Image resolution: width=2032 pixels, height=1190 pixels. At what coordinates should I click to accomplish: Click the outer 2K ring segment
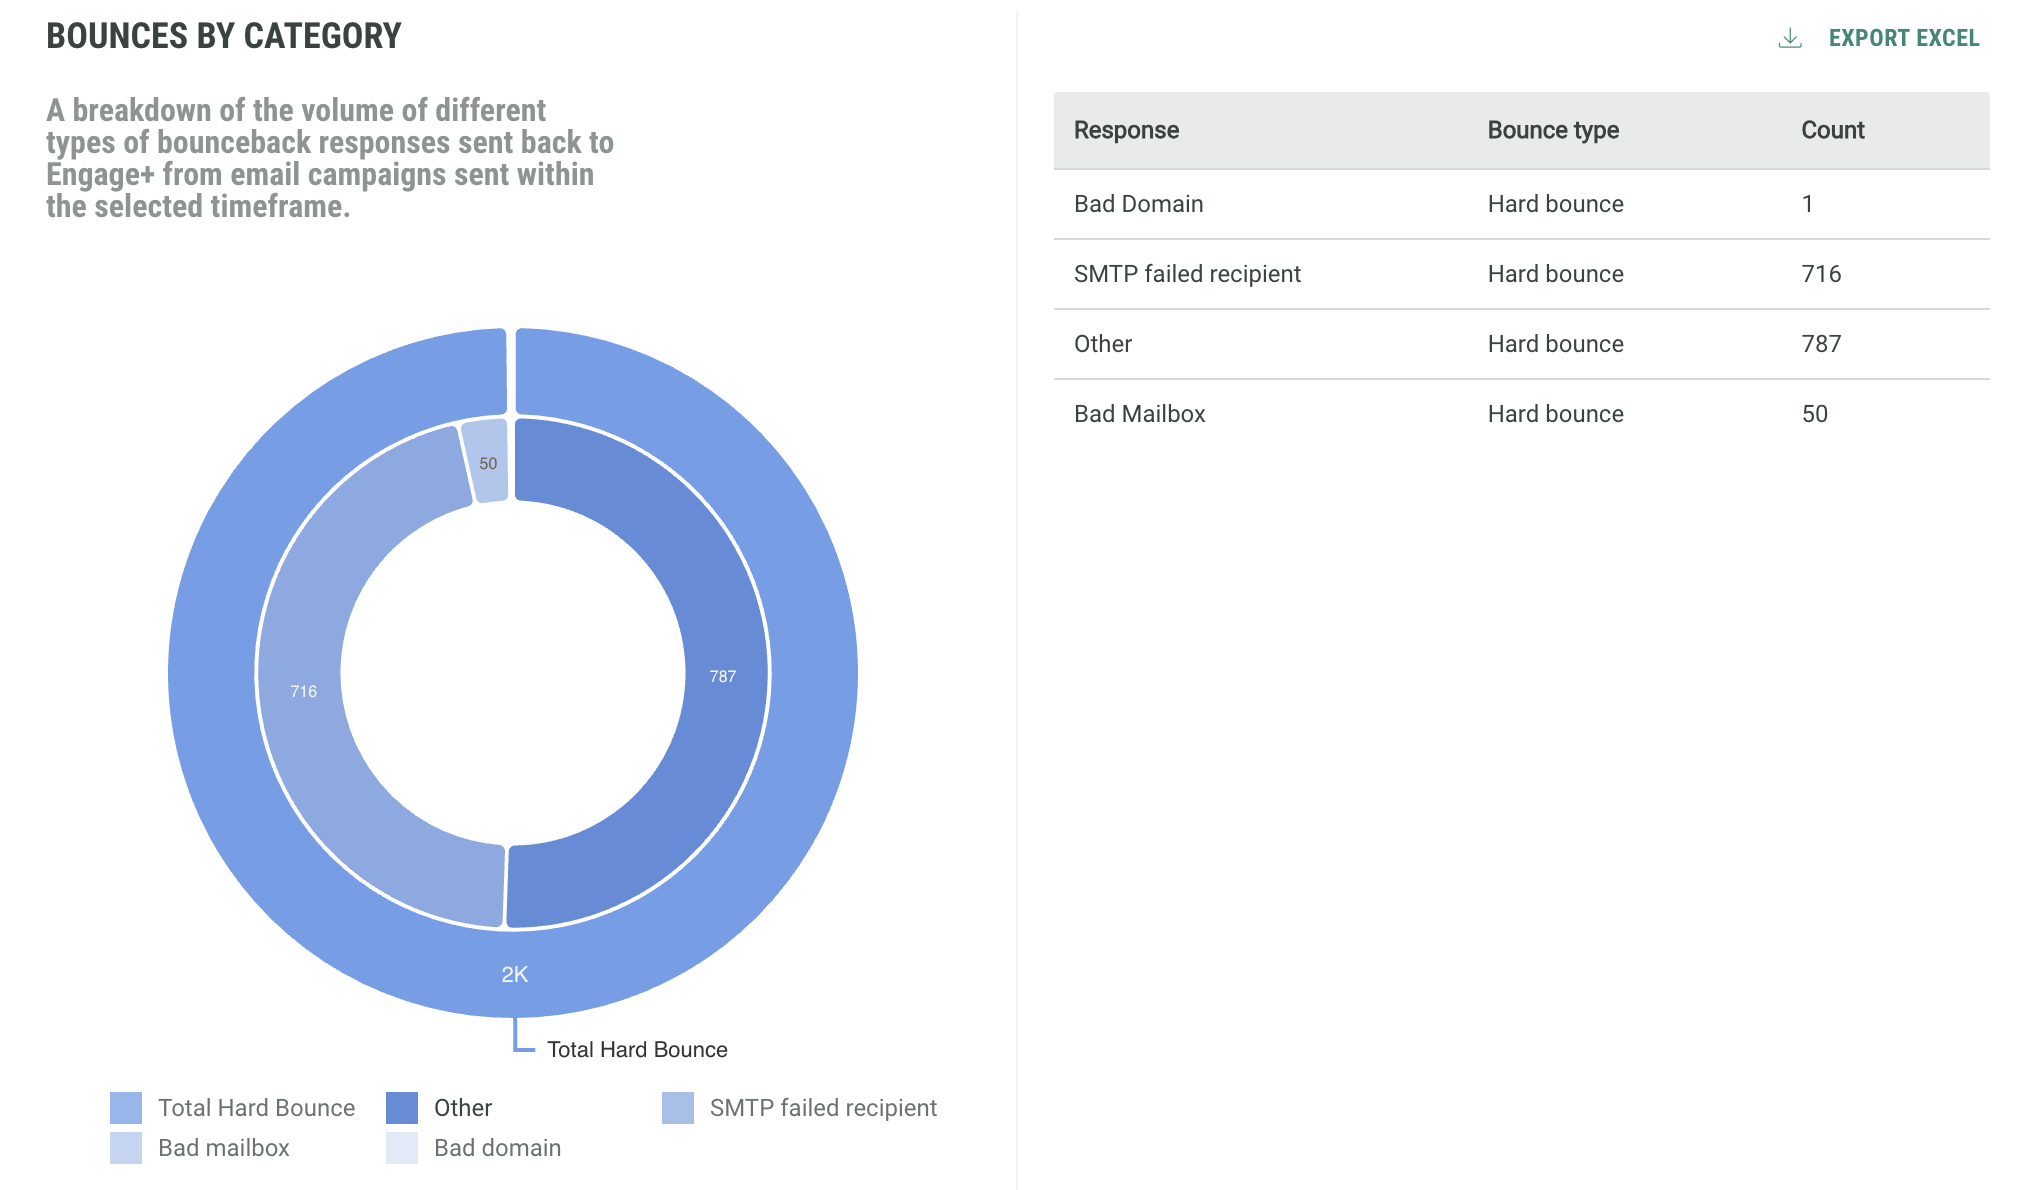pyautogui.click(x=514, y=974)
